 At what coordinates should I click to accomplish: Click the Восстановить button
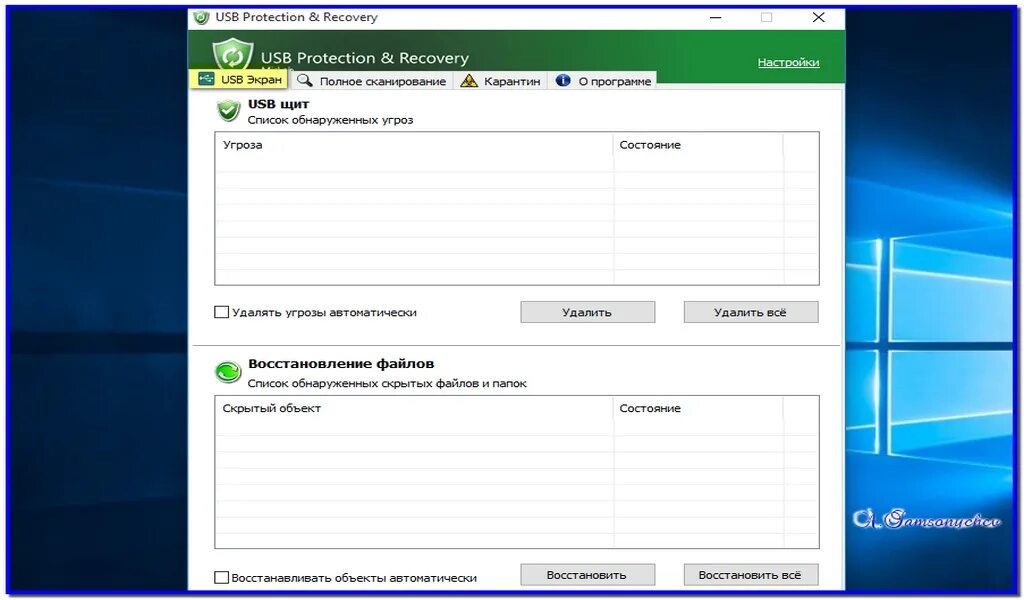click(x=587, y=575)
